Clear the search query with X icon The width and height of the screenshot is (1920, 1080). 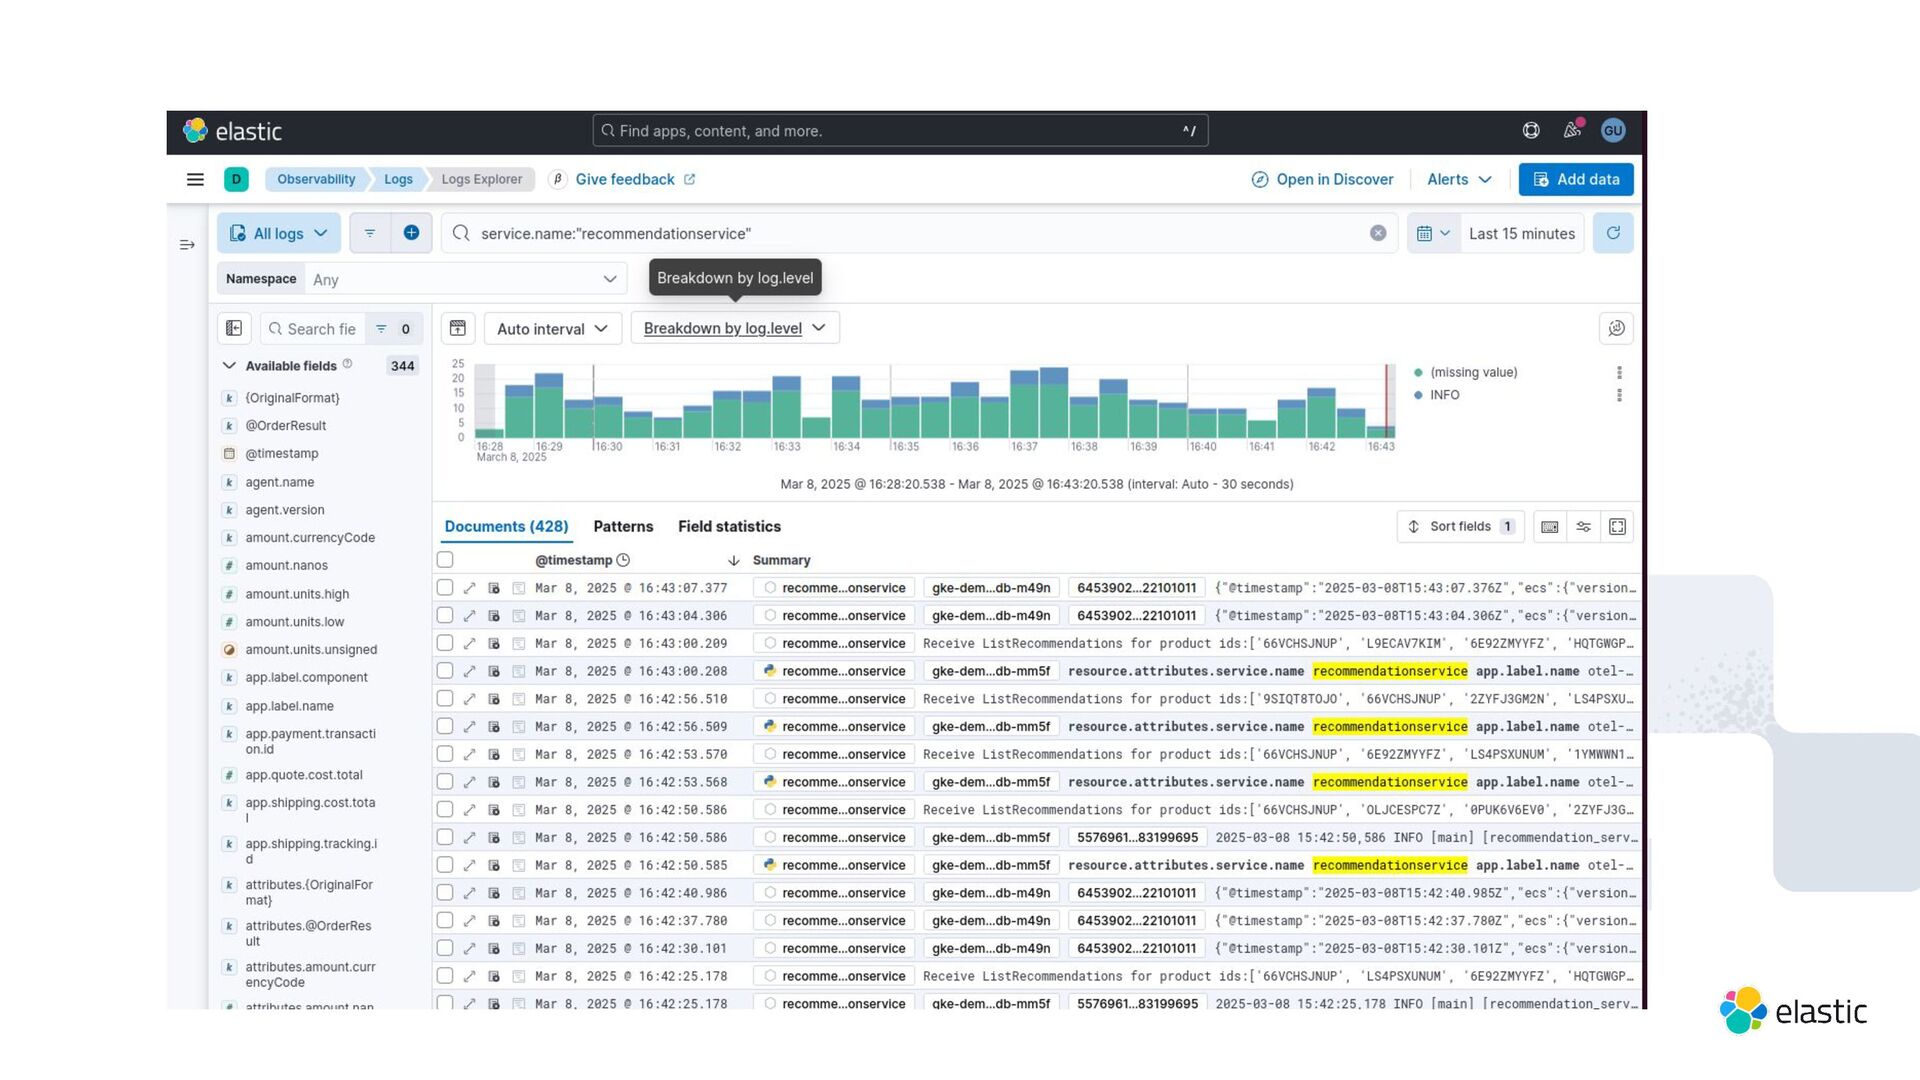click(1378, 233)
